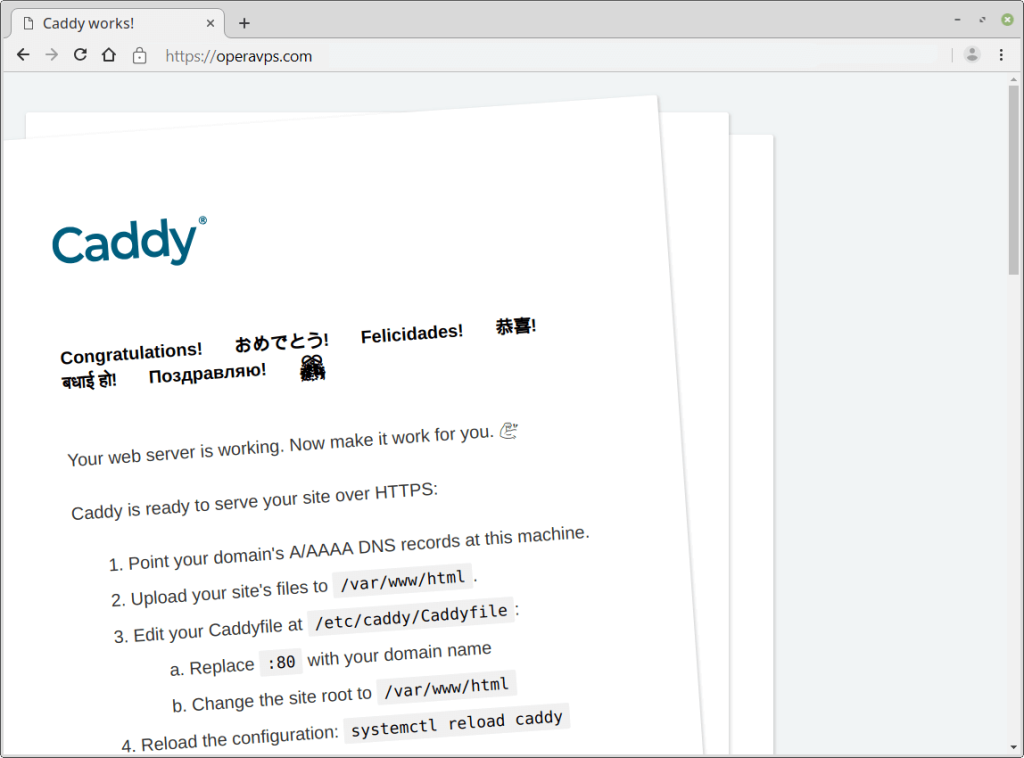View site security via the padlock icon

[140, 56]
